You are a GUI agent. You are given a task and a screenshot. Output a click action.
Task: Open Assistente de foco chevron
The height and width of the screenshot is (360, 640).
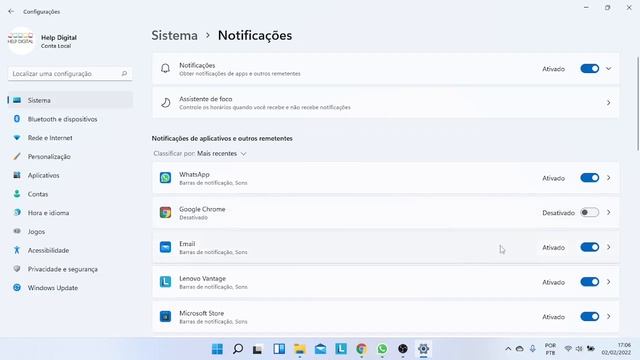click(609, 103)
